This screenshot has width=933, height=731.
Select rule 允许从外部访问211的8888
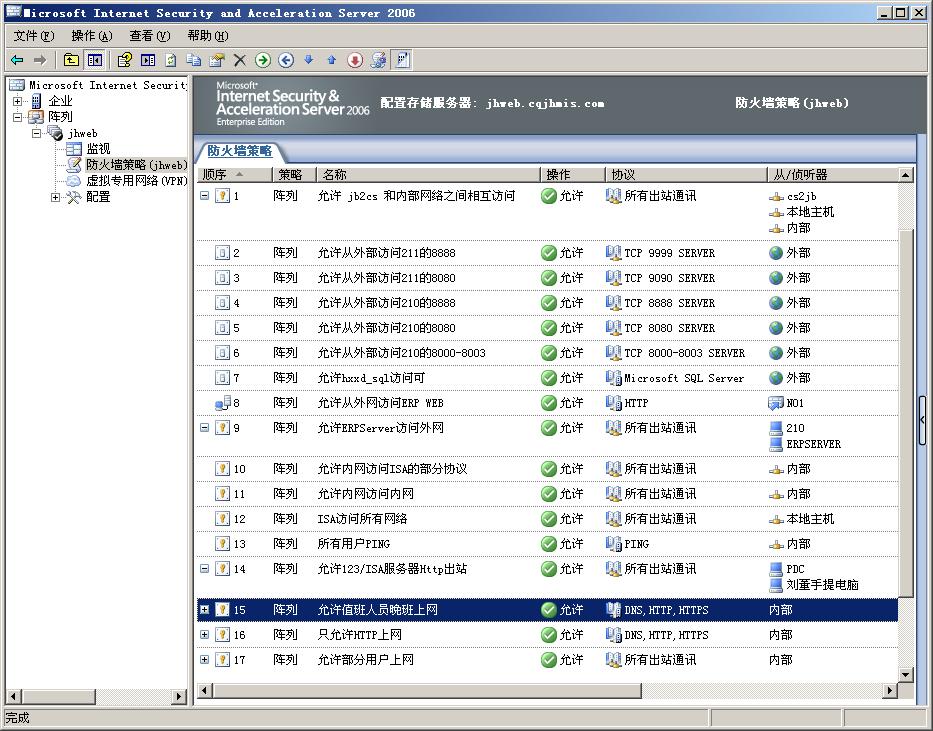coord(547,253)
